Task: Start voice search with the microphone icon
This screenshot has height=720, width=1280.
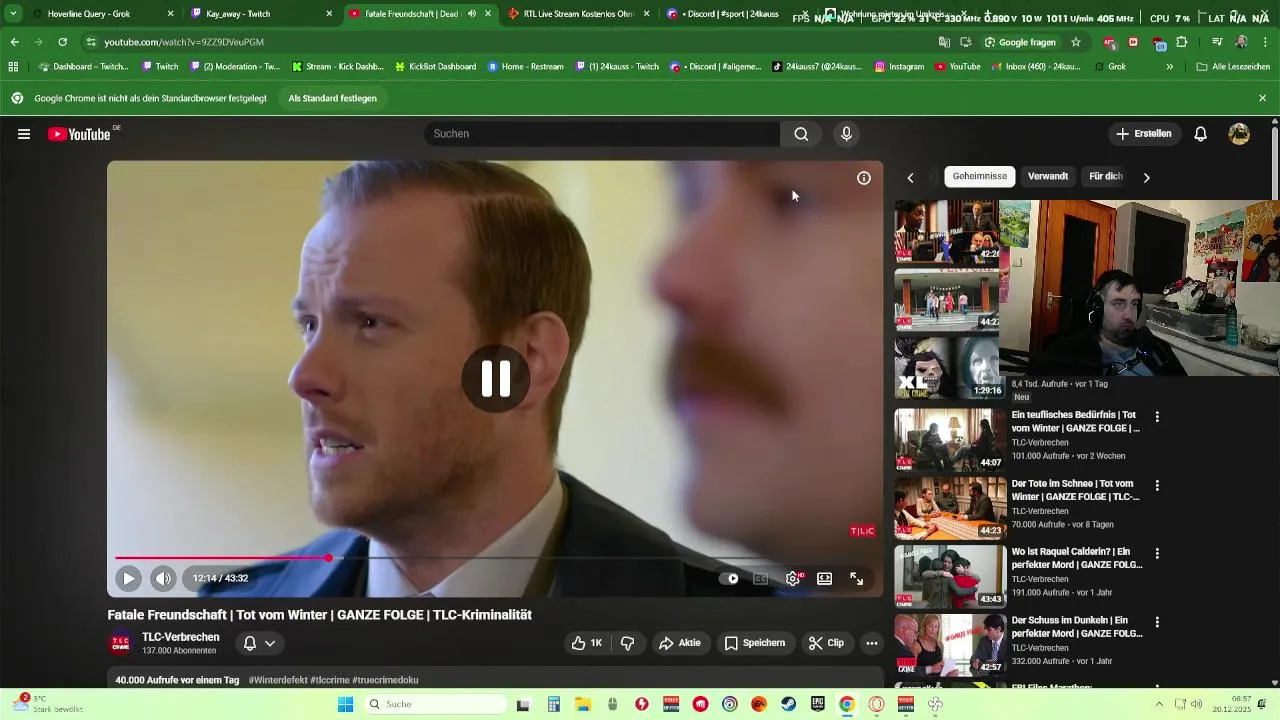Action: [x=846, y=134]
